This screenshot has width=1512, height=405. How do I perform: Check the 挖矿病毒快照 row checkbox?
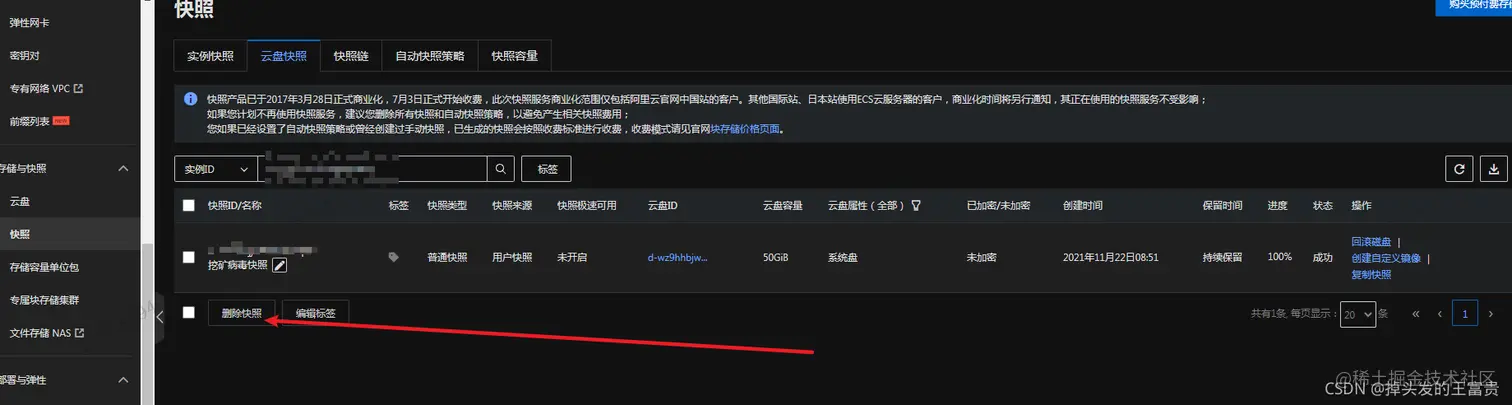[x=189, y=257]
